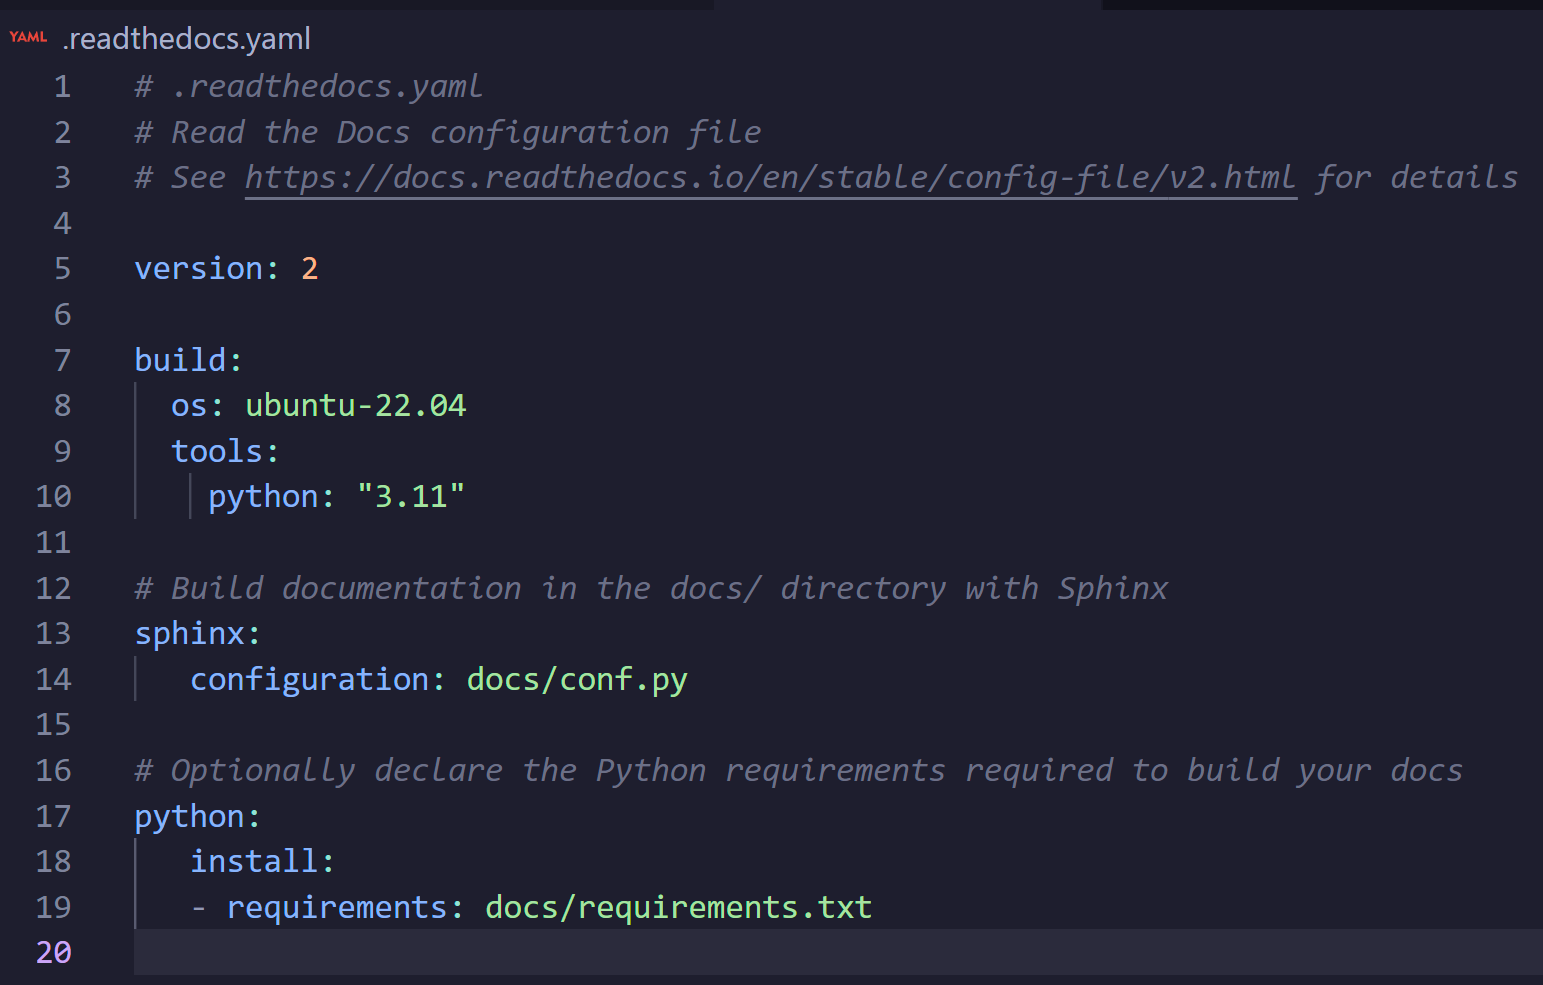Click the YAML file type icon
1543x985 pixels.
click(x=28, y=37)
